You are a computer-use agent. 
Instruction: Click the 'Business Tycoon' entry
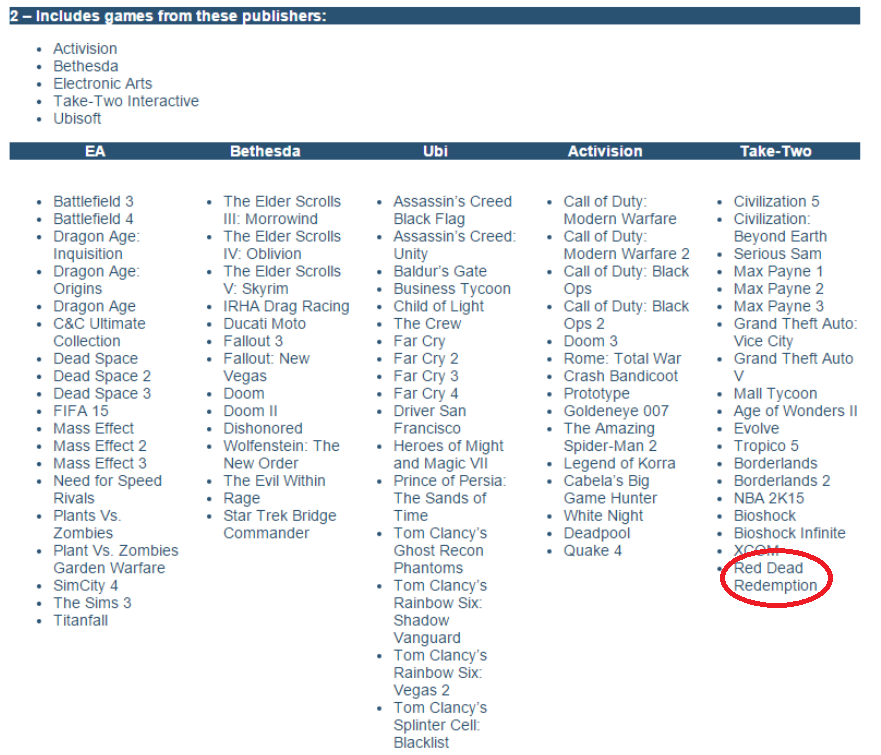click(x=452, y=288)
